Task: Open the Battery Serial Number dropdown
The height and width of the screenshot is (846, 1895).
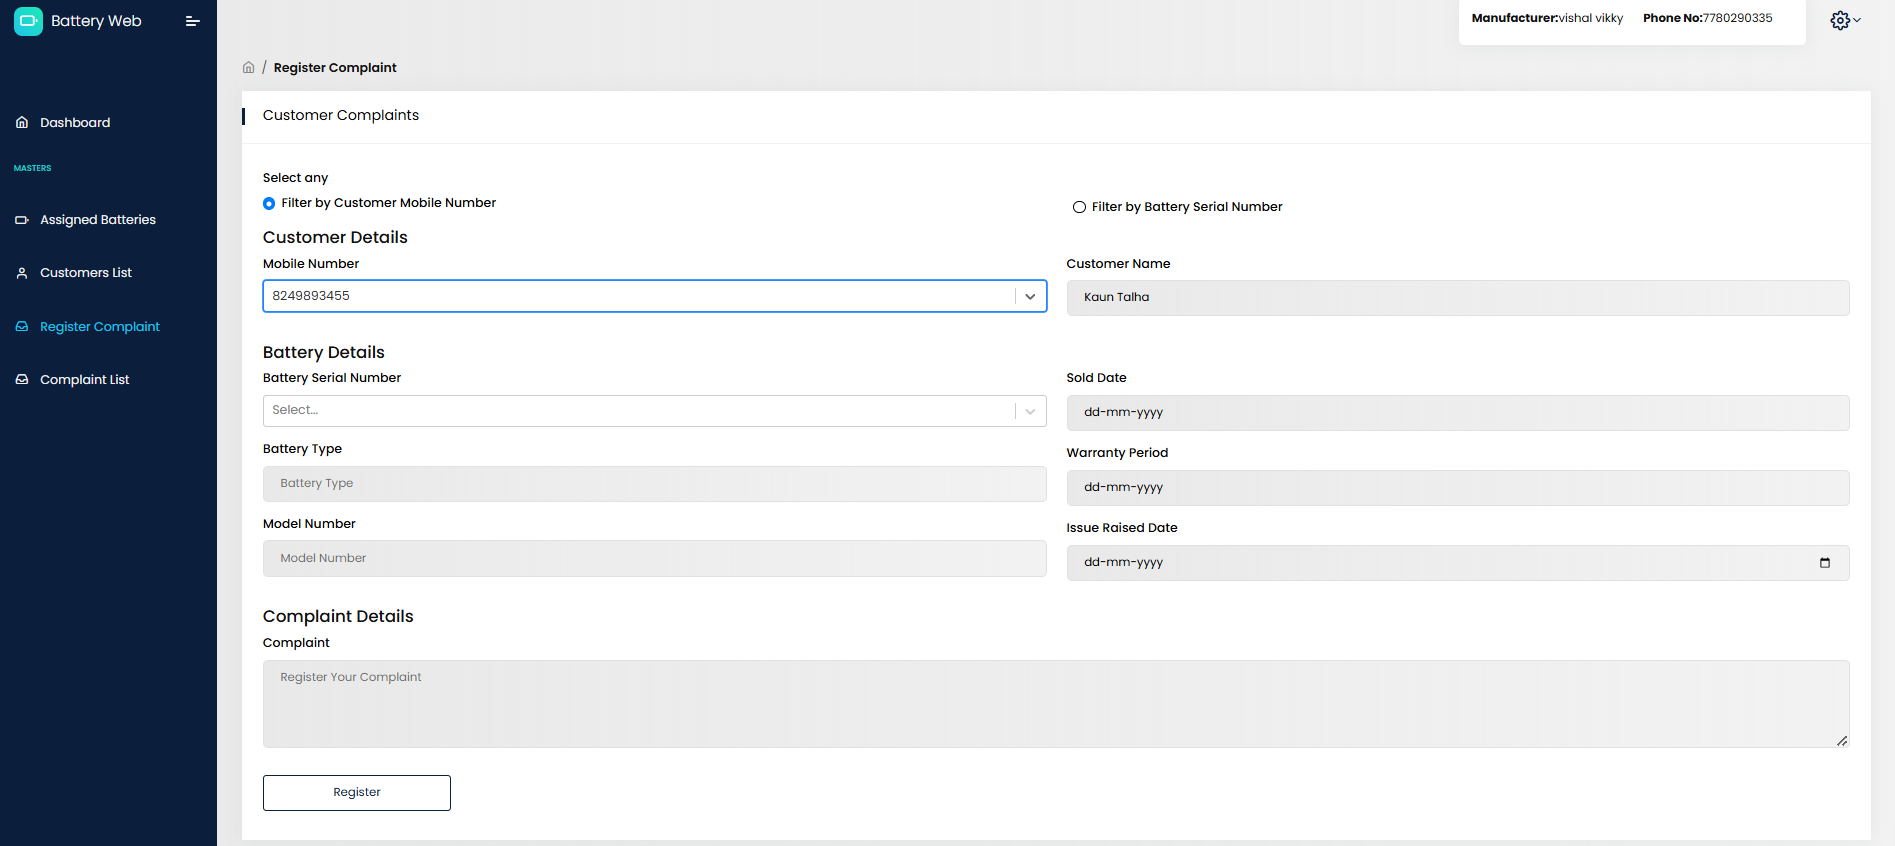Action: (654, 411)
